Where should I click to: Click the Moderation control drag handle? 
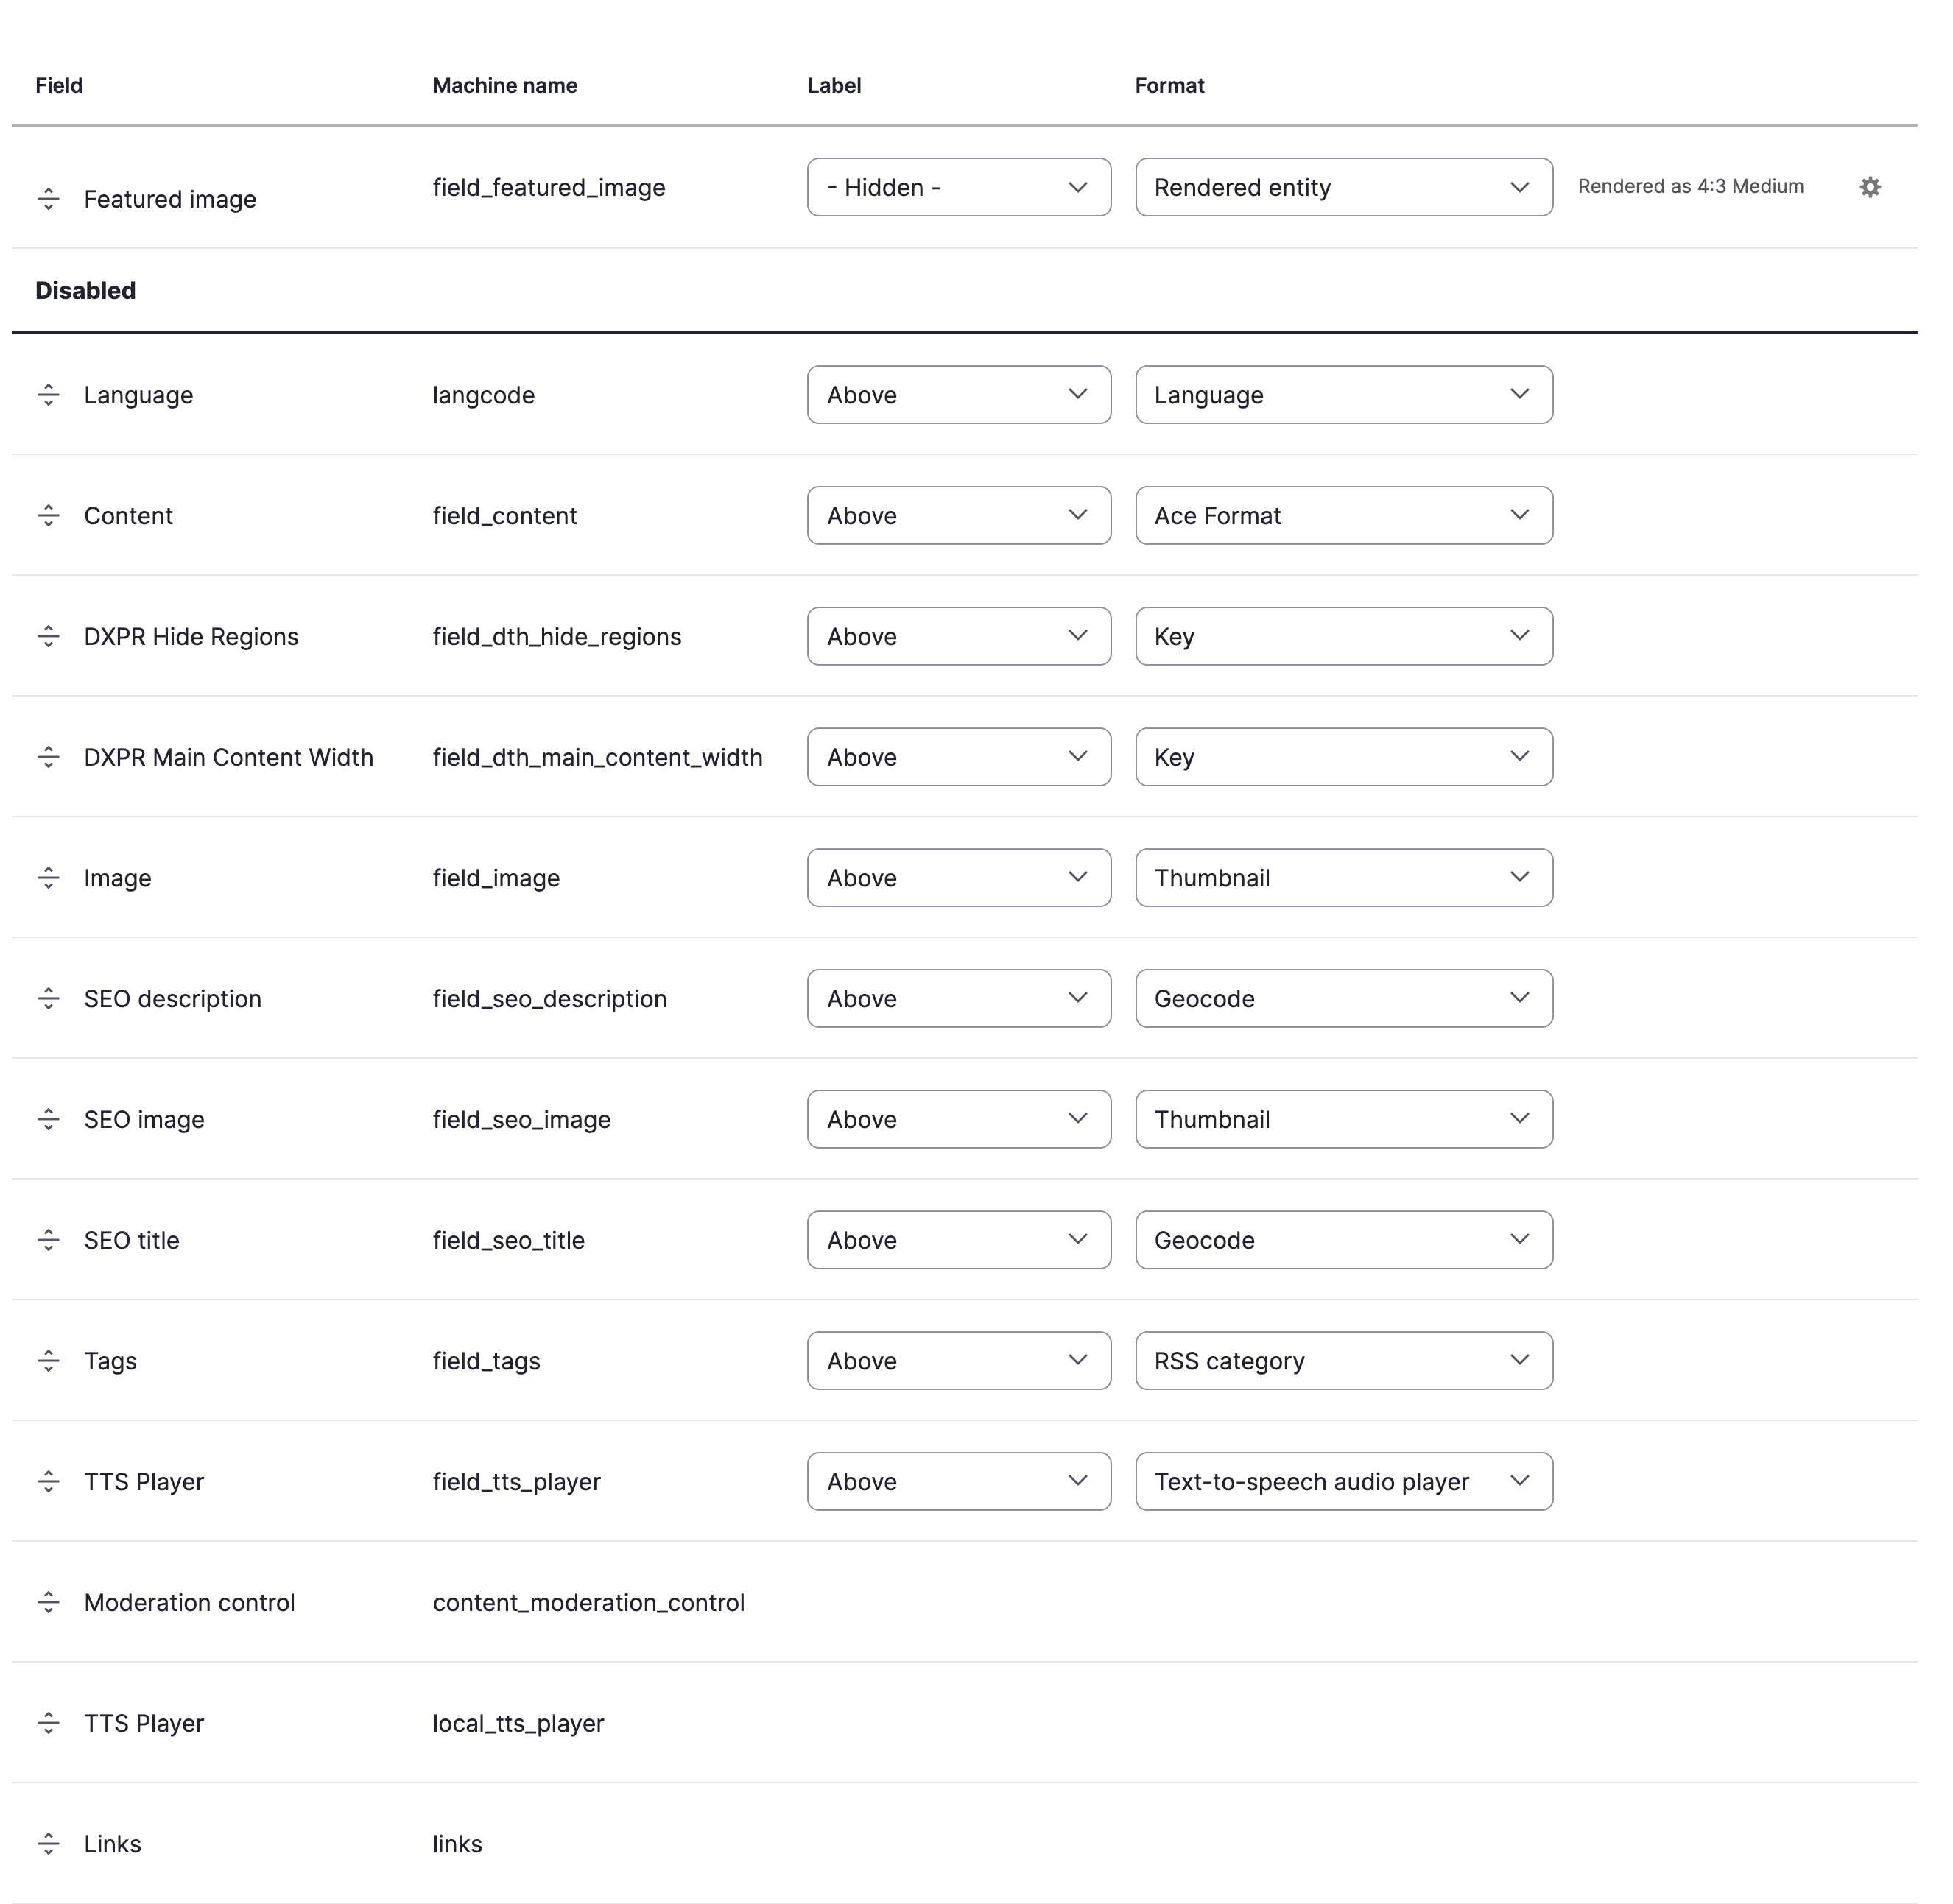[x=48, y=1603]
